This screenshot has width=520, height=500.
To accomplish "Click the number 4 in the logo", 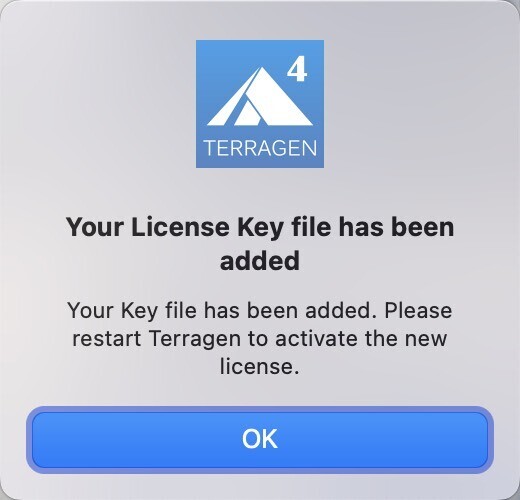I will pyautogui.click(x=297, y=71).
